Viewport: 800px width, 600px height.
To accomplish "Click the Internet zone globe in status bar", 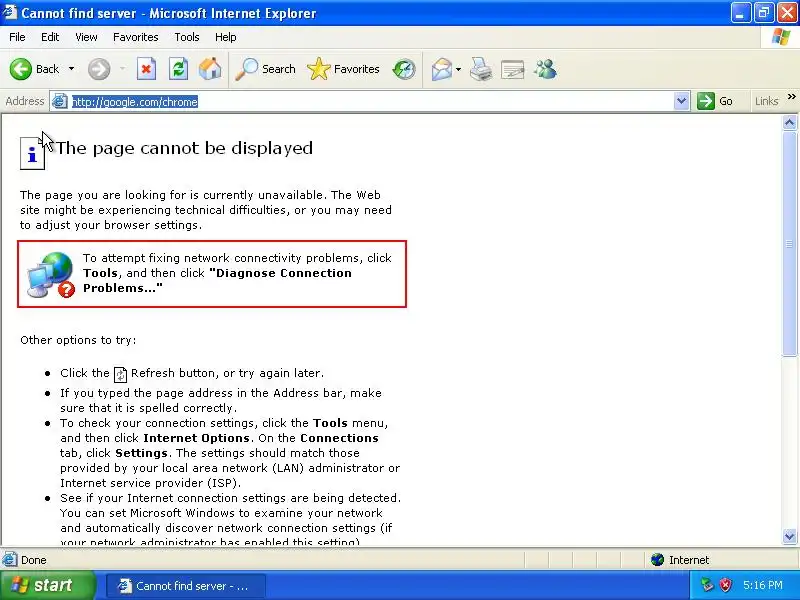I will coord(658,560).
